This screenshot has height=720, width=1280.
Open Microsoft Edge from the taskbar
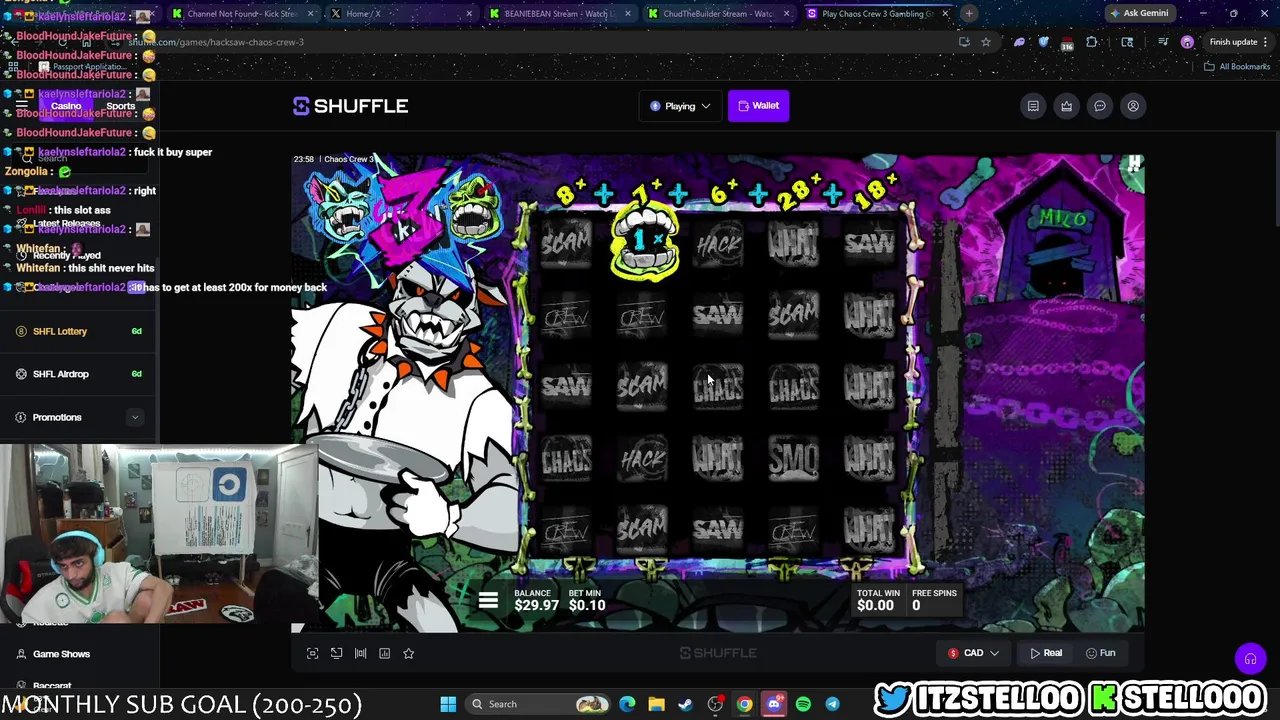pyautogui.click(x=627, y=704)
